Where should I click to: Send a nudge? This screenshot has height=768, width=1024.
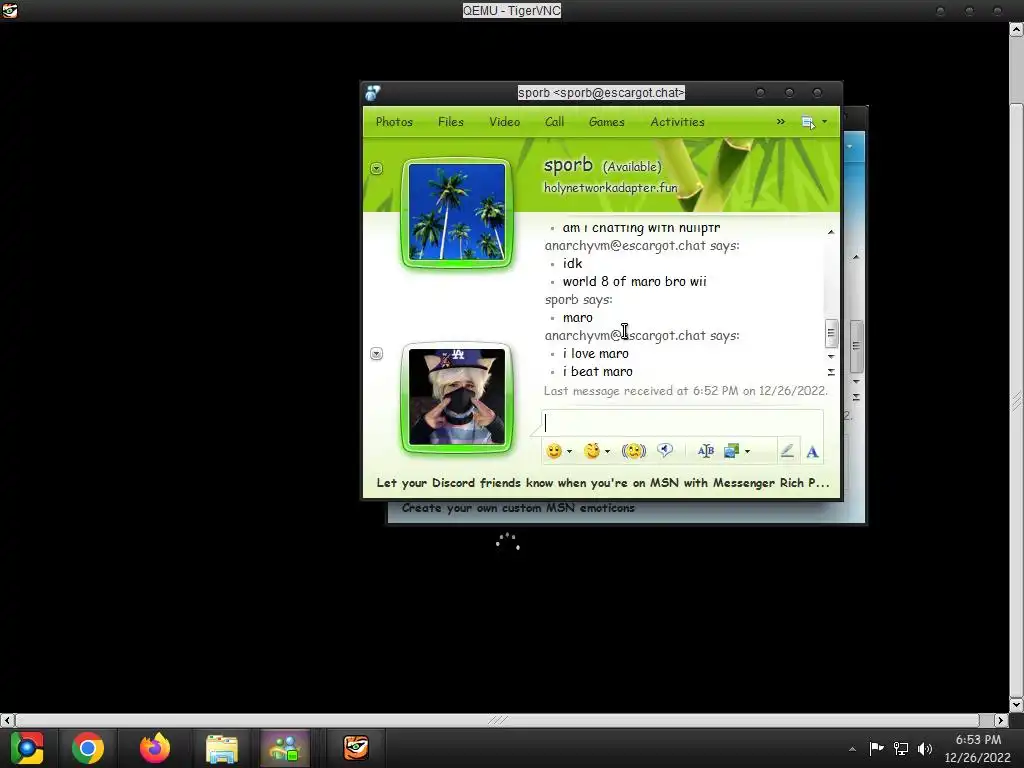pos(633,451)
